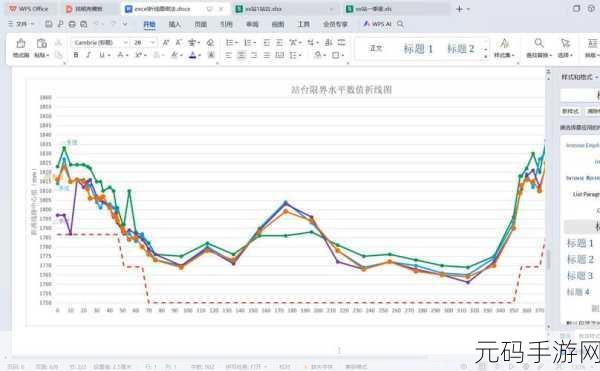600x371 pixels.
Task: Switch to the 开始 ribbon tab
Action: coord(149,24)
